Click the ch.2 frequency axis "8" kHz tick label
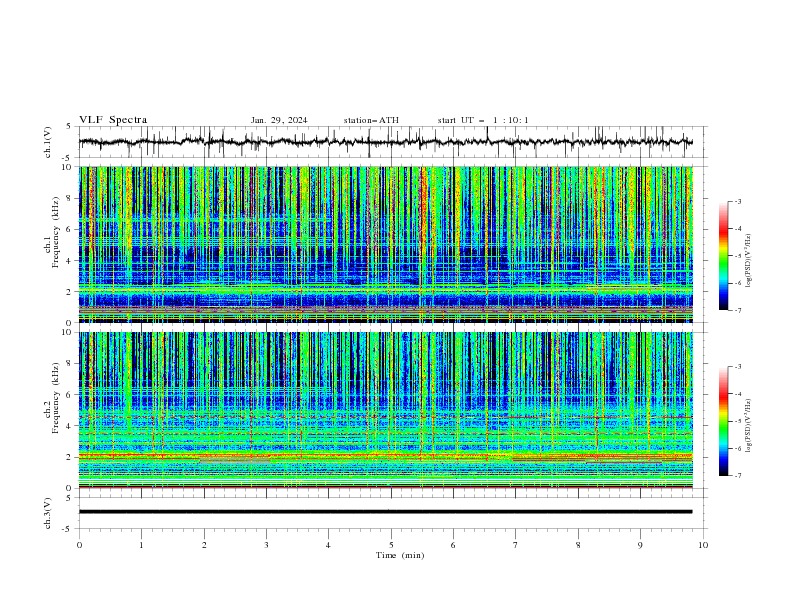Image resolution: width=792 pixels, height=612 pixels. 70,364
